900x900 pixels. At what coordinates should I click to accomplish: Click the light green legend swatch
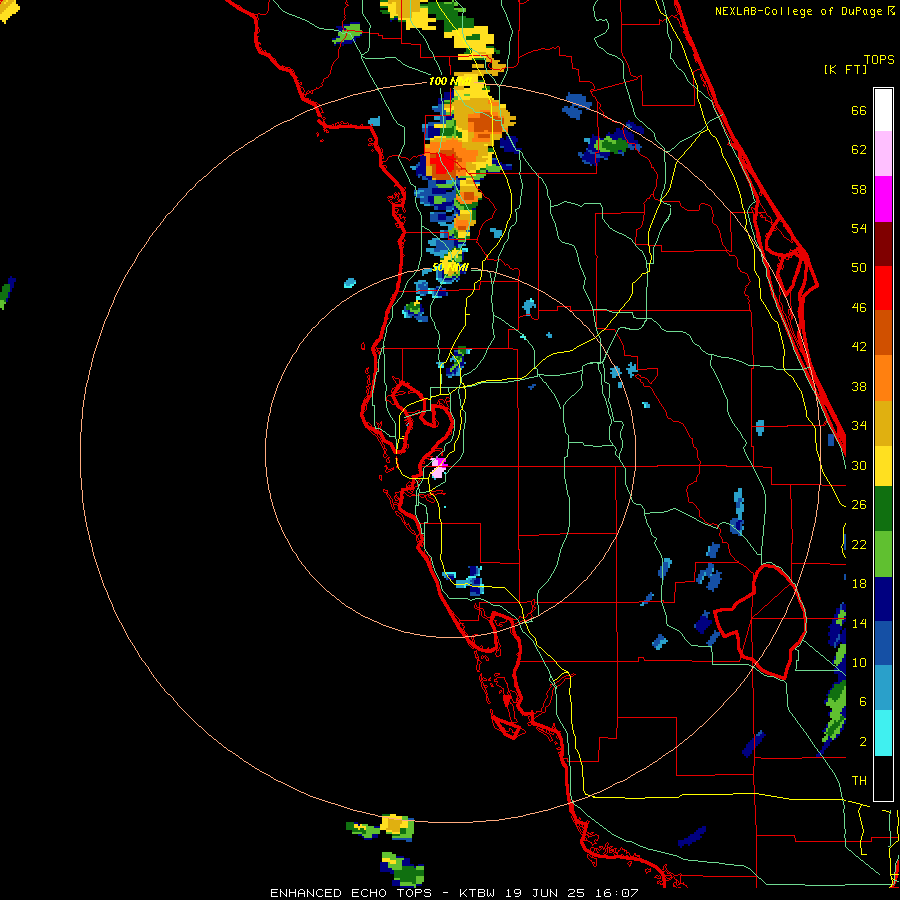pos(883,554)
